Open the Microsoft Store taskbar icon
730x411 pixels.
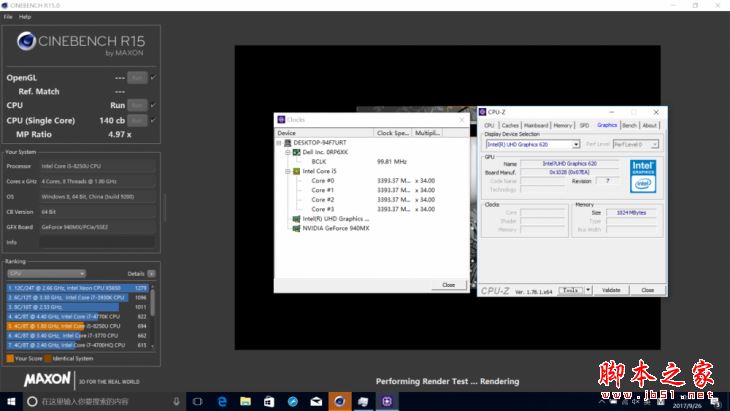click(269, 401)
